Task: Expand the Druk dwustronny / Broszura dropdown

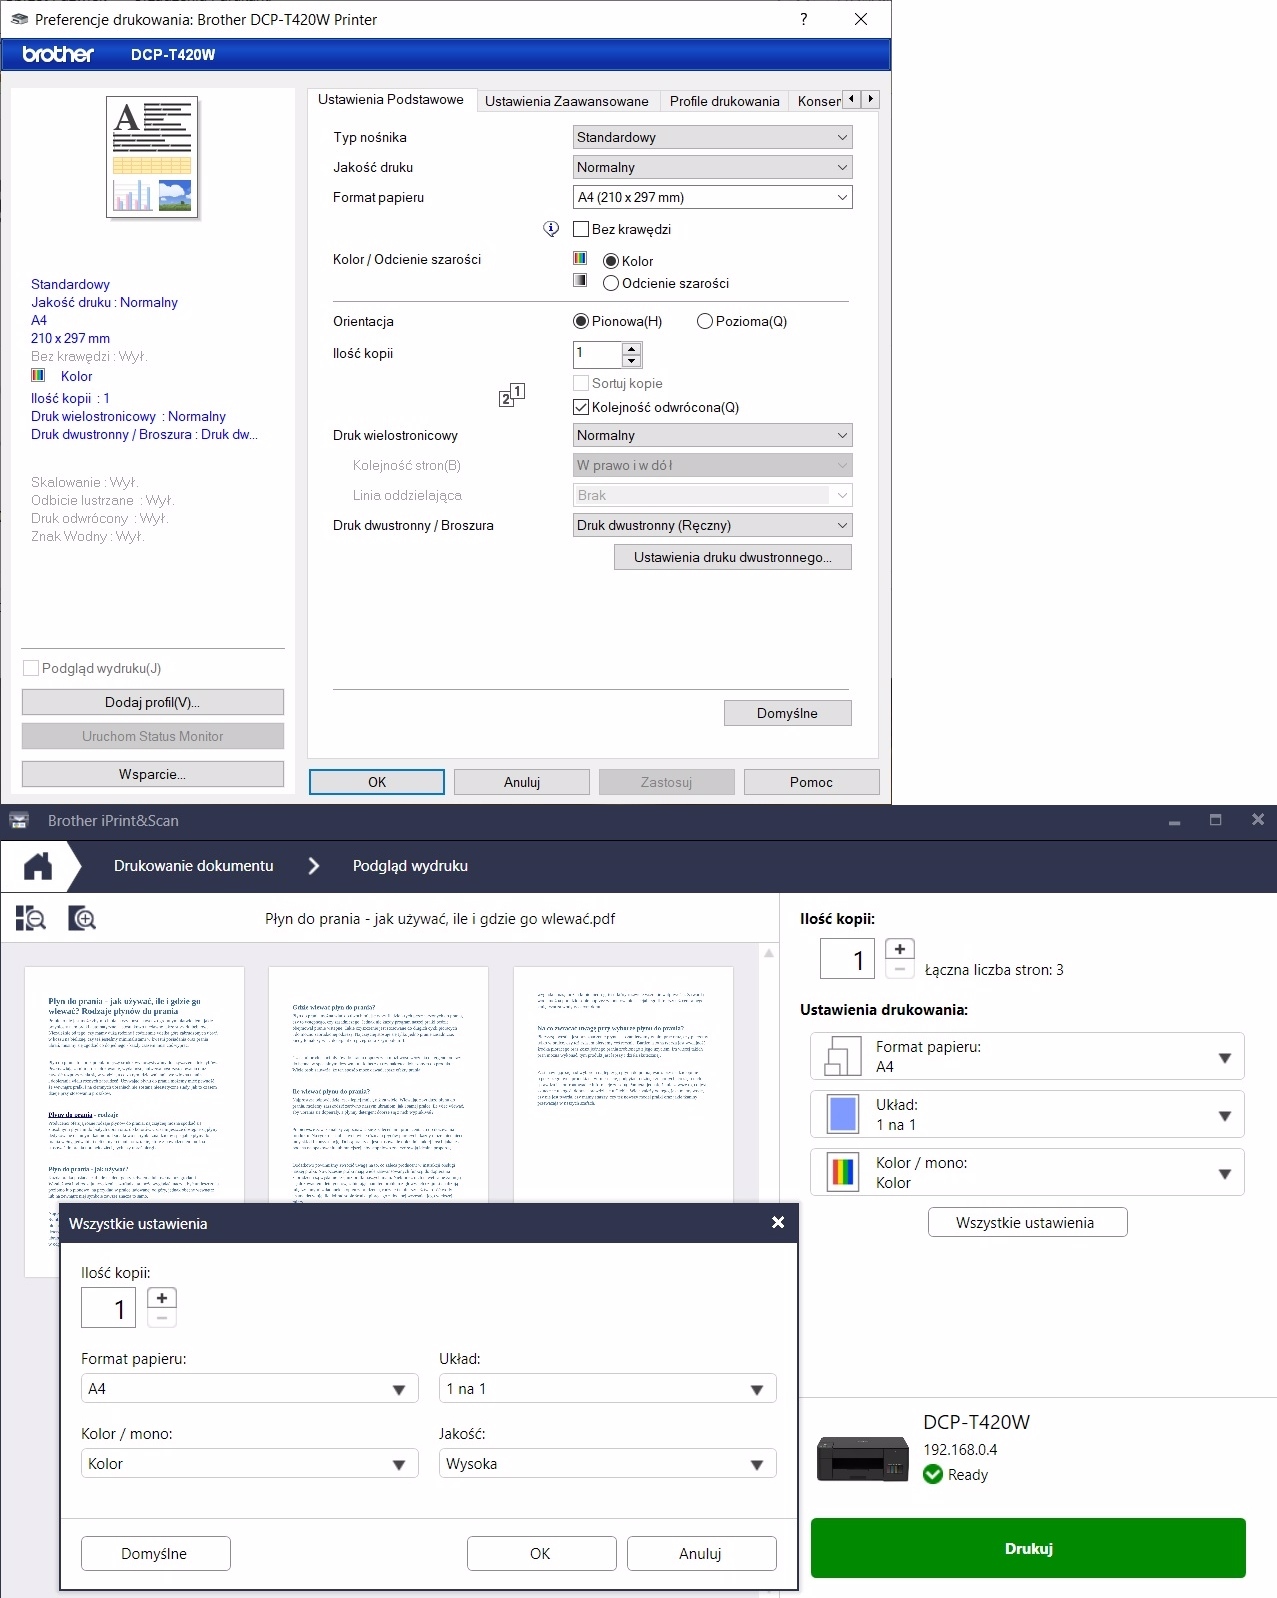Action: 712,525
